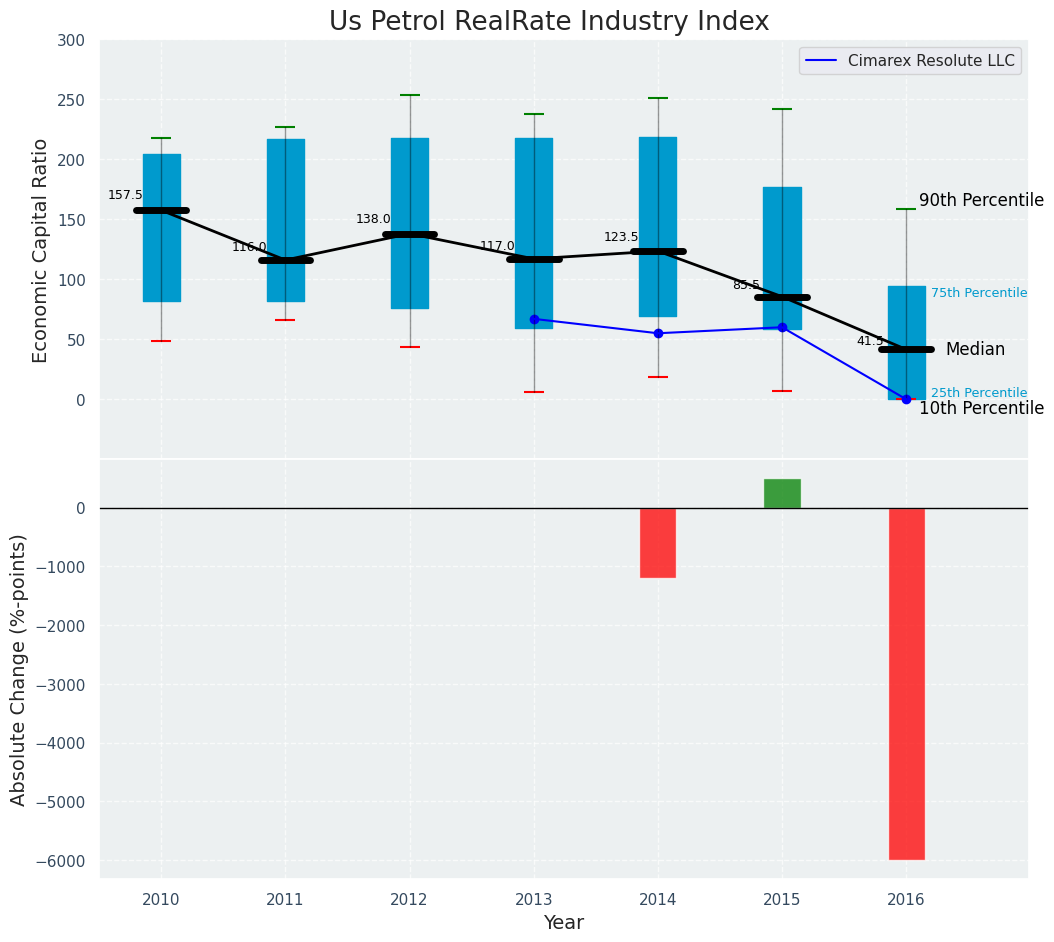Click the 25th Percentile annotation
This screenshot has width=1054, height=942.
click(978, 393)
